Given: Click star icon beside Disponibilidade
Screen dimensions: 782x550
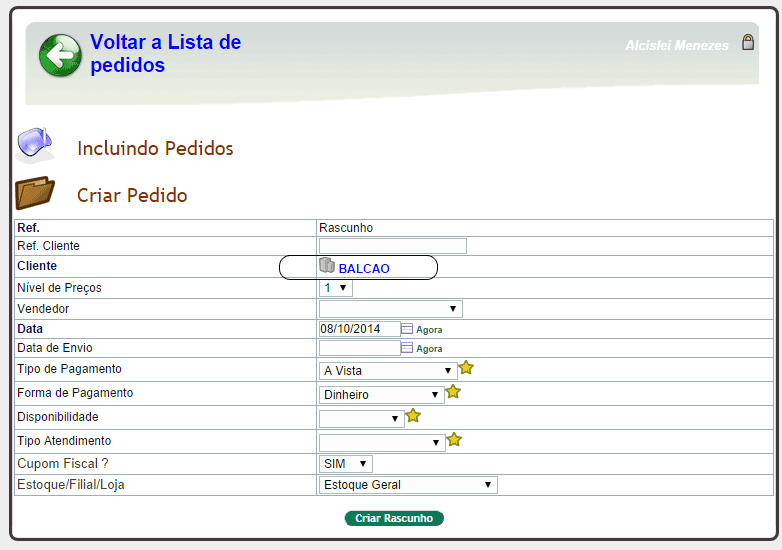Looking at the screenshot, I should (413, 415).
